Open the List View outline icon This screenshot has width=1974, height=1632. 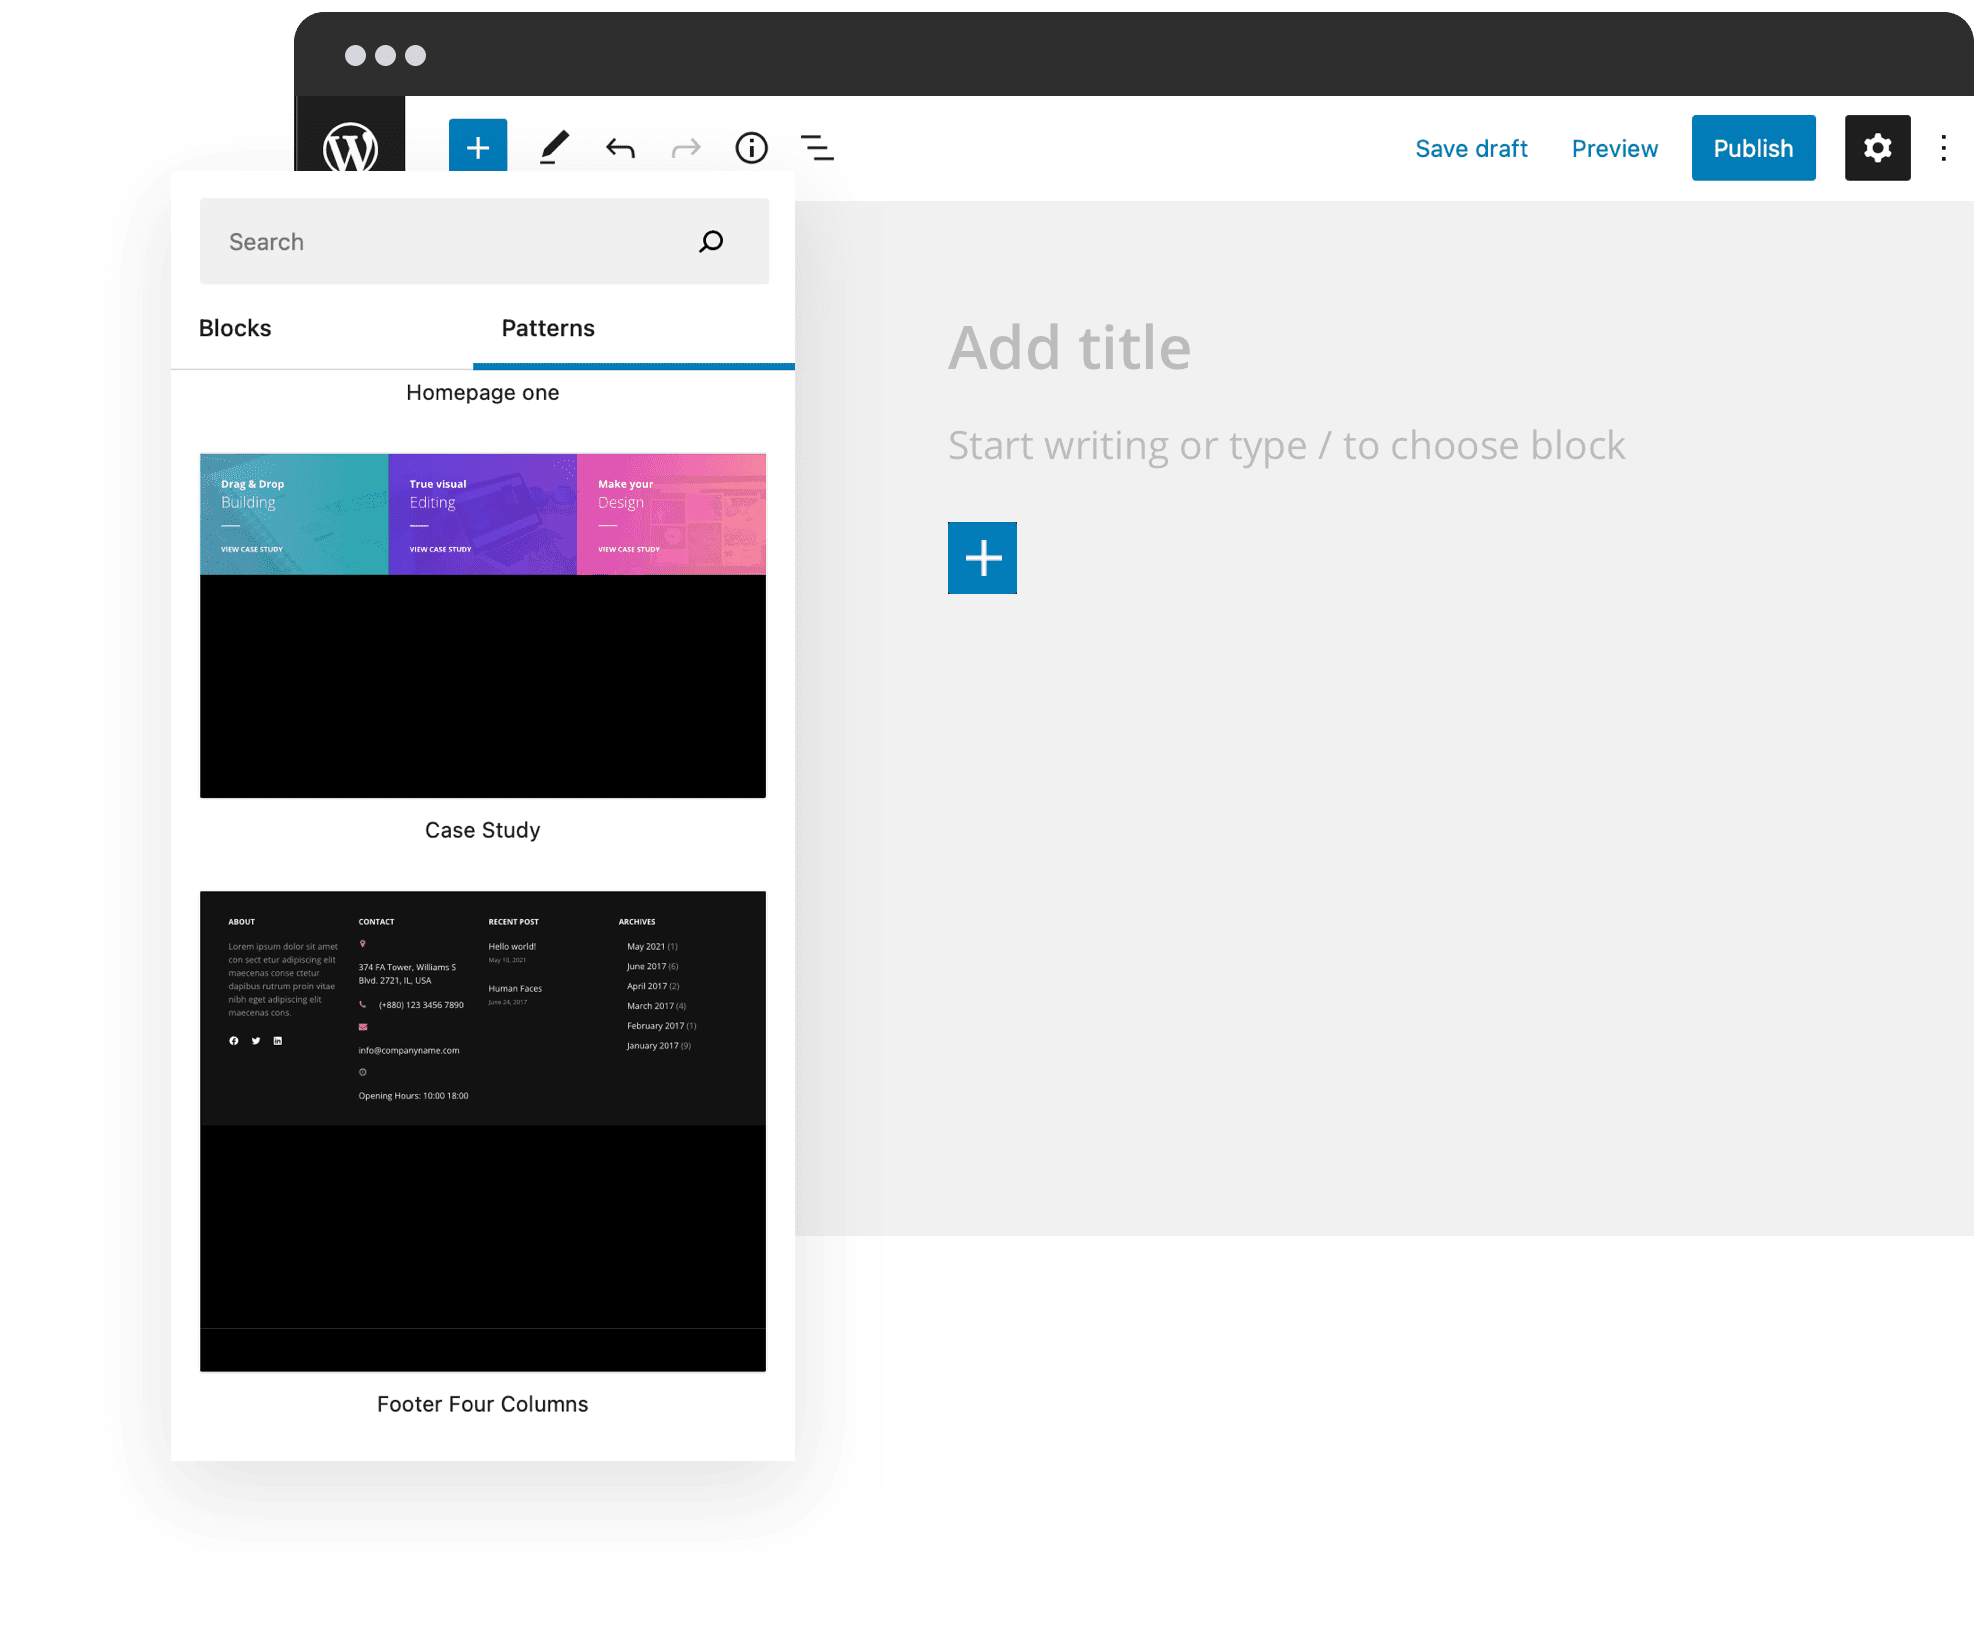[817, 148]
